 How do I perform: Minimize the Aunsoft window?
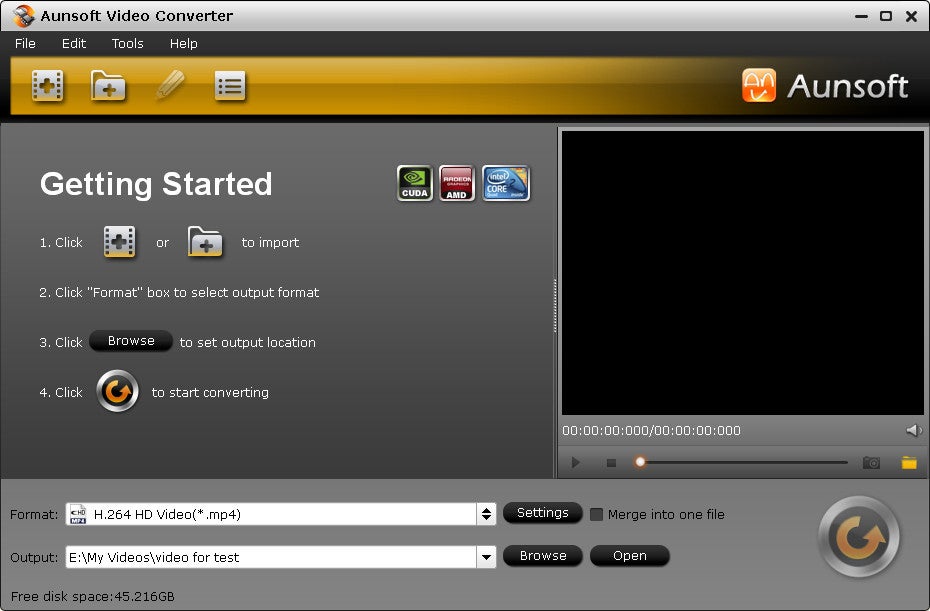point(861,17)
